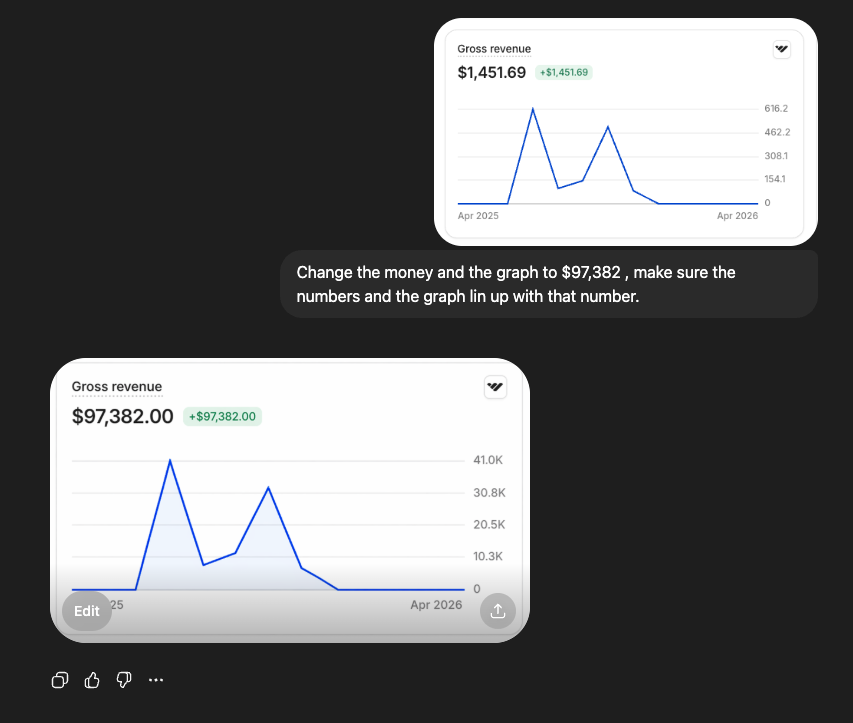853x723 pixels.
Task: Give the response a thumbs up
Action: click(92, 680)
